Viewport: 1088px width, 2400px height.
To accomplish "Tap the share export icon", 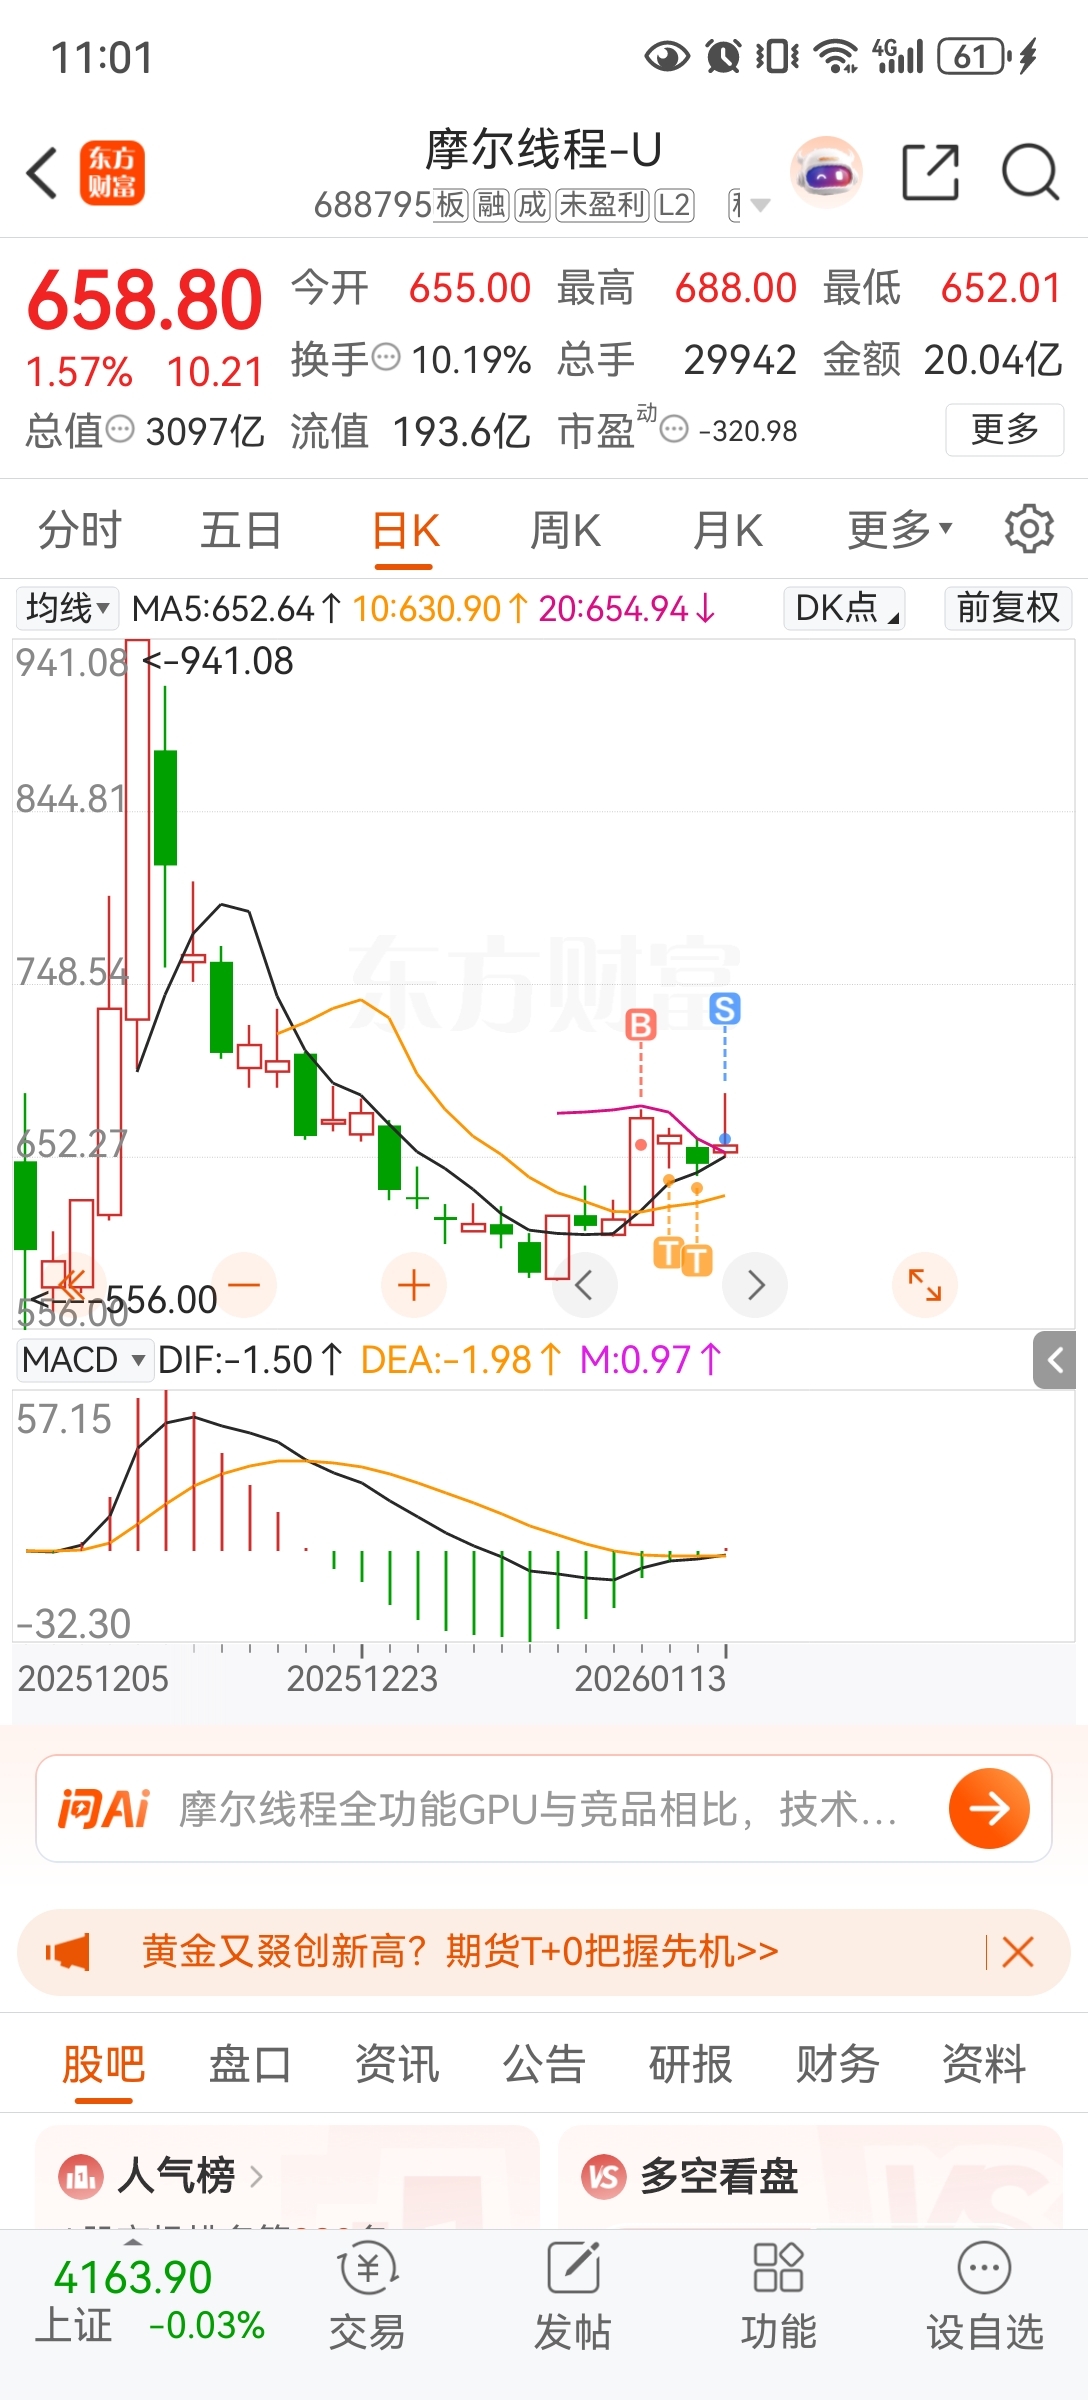I will pyautogui.click(x=931, y=172).
